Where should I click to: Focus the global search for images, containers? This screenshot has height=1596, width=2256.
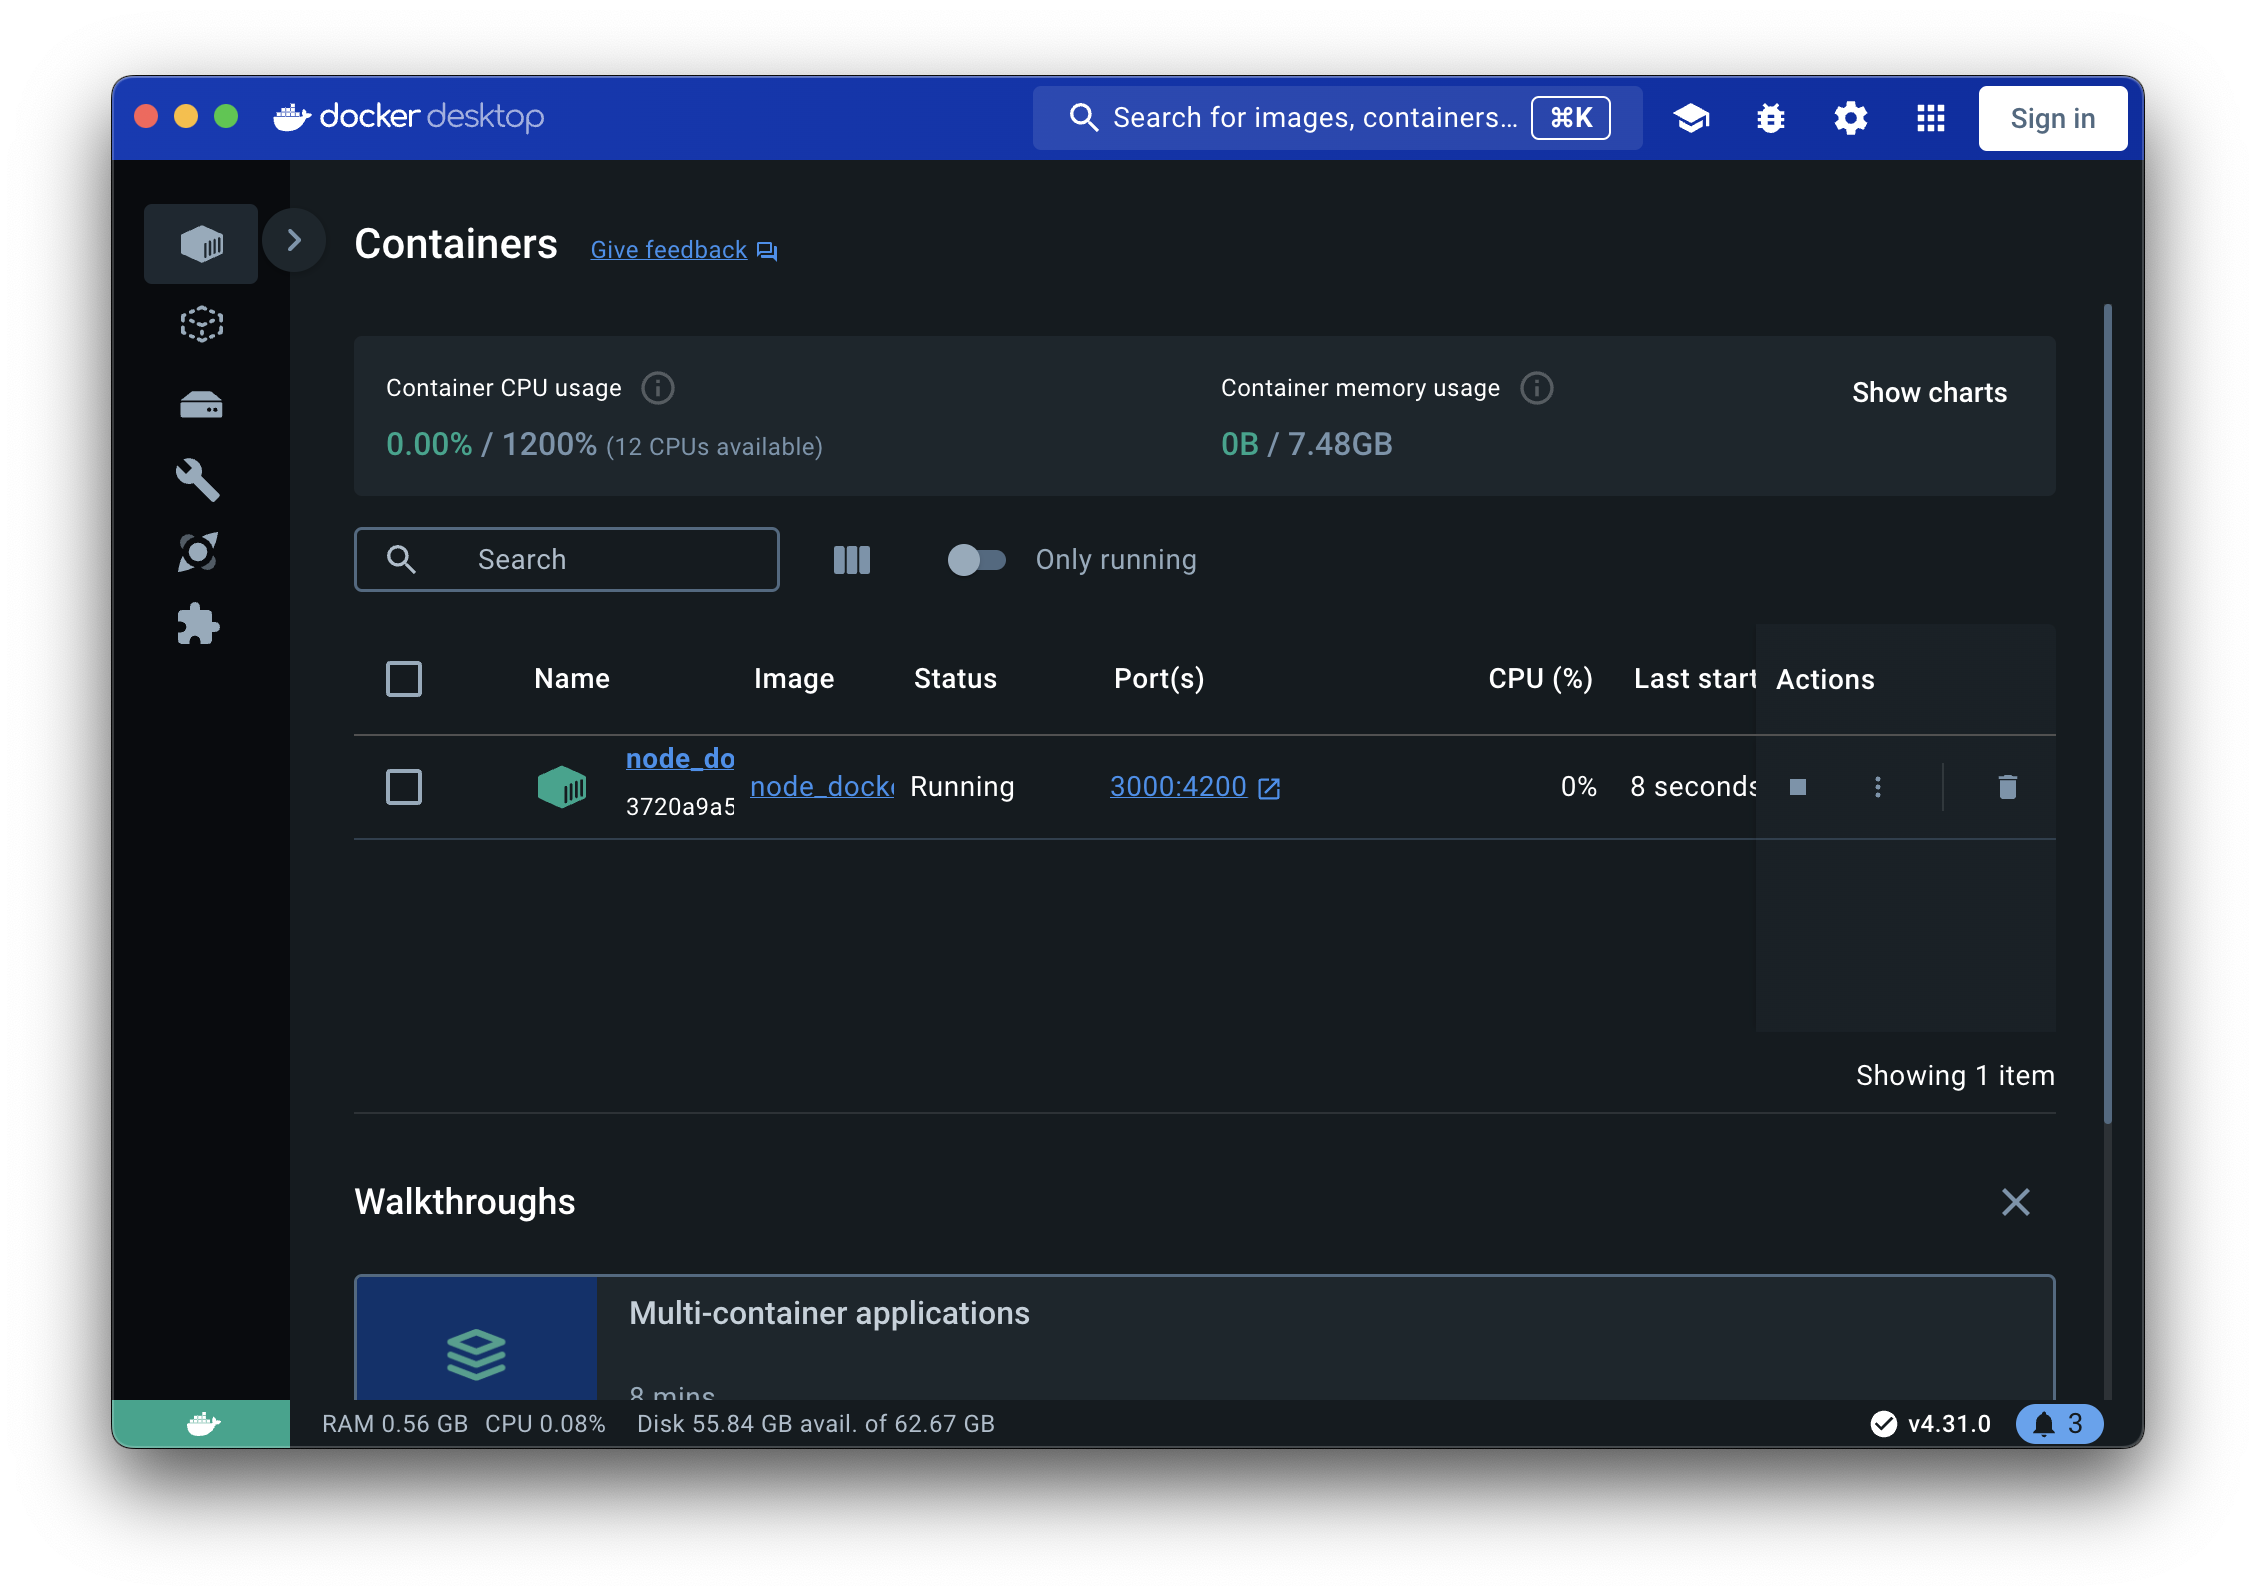coord(1337,118)
